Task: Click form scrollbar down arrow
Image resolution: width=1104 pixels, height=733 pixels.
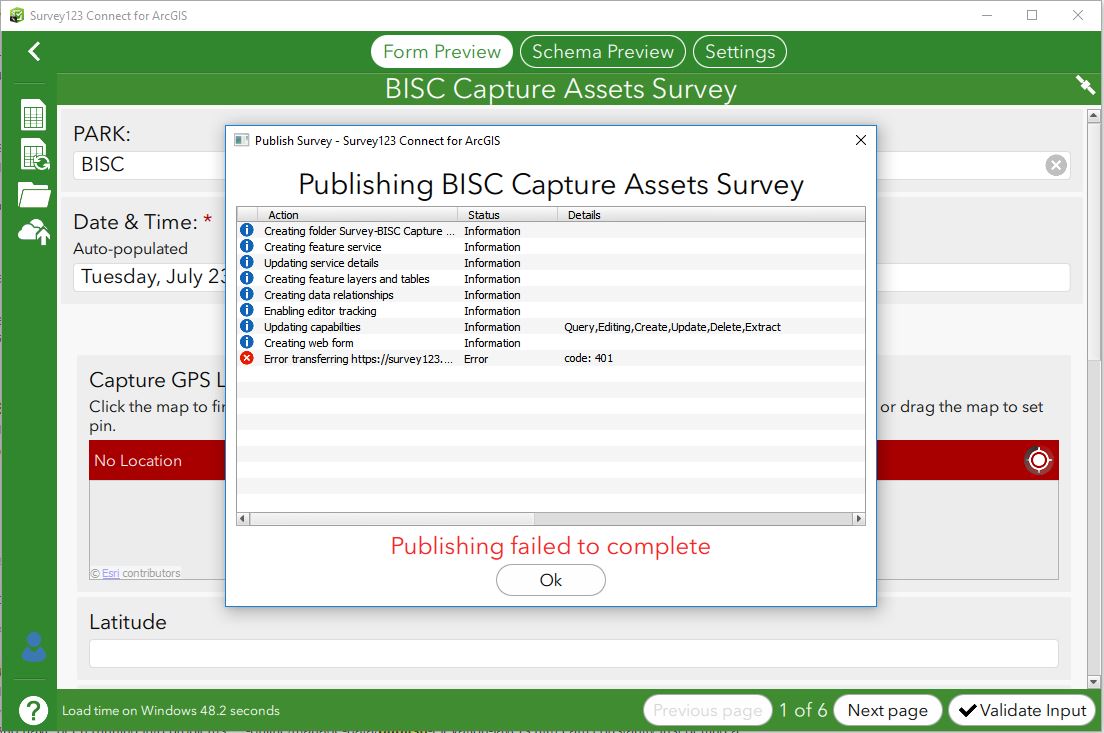Action: [x=1093, y=681]
